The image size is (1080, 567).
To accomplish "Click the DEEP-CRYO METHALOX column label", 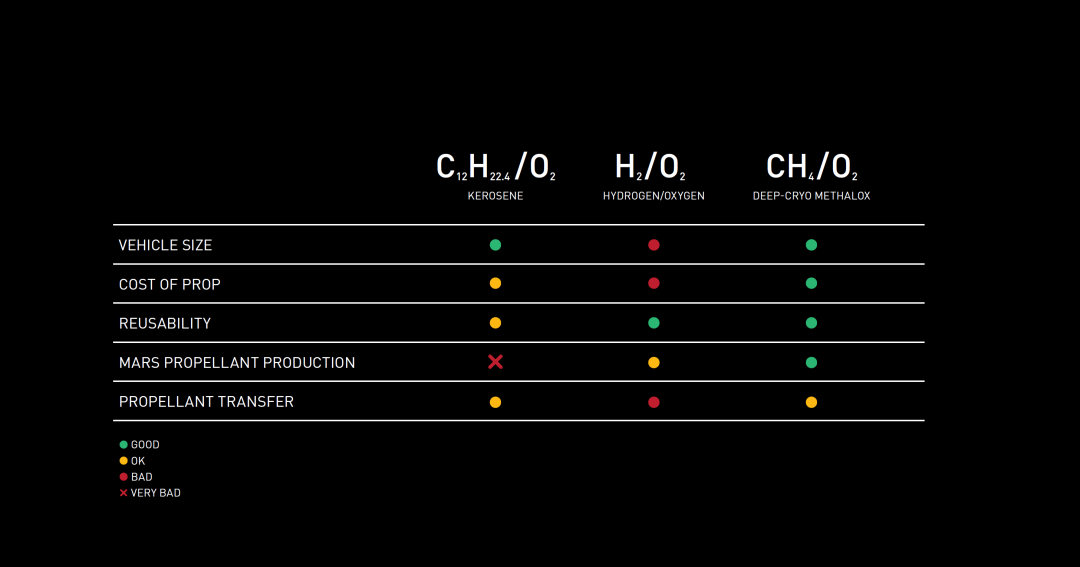I will pos(811,196).
